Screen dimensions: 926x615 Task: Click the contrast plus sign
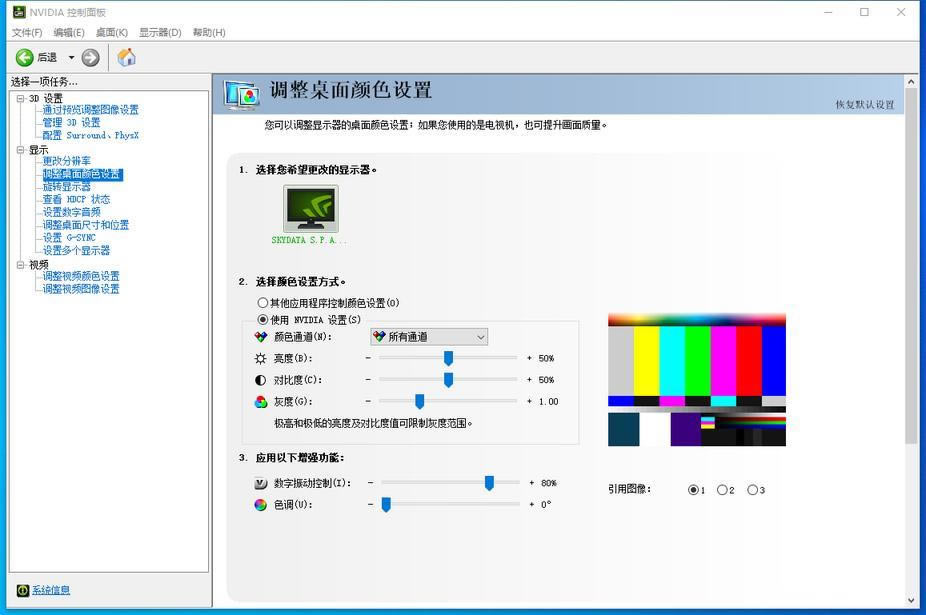[529, 380]
